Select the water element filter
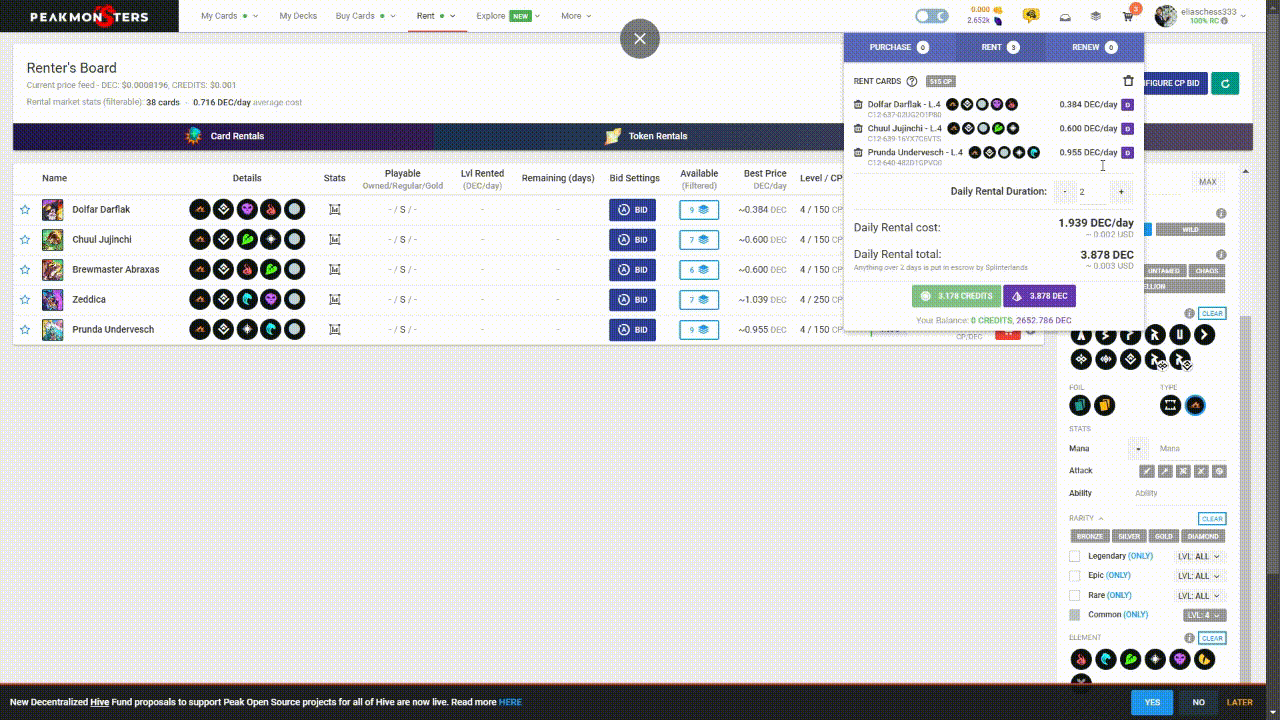 coord(1106,659)
